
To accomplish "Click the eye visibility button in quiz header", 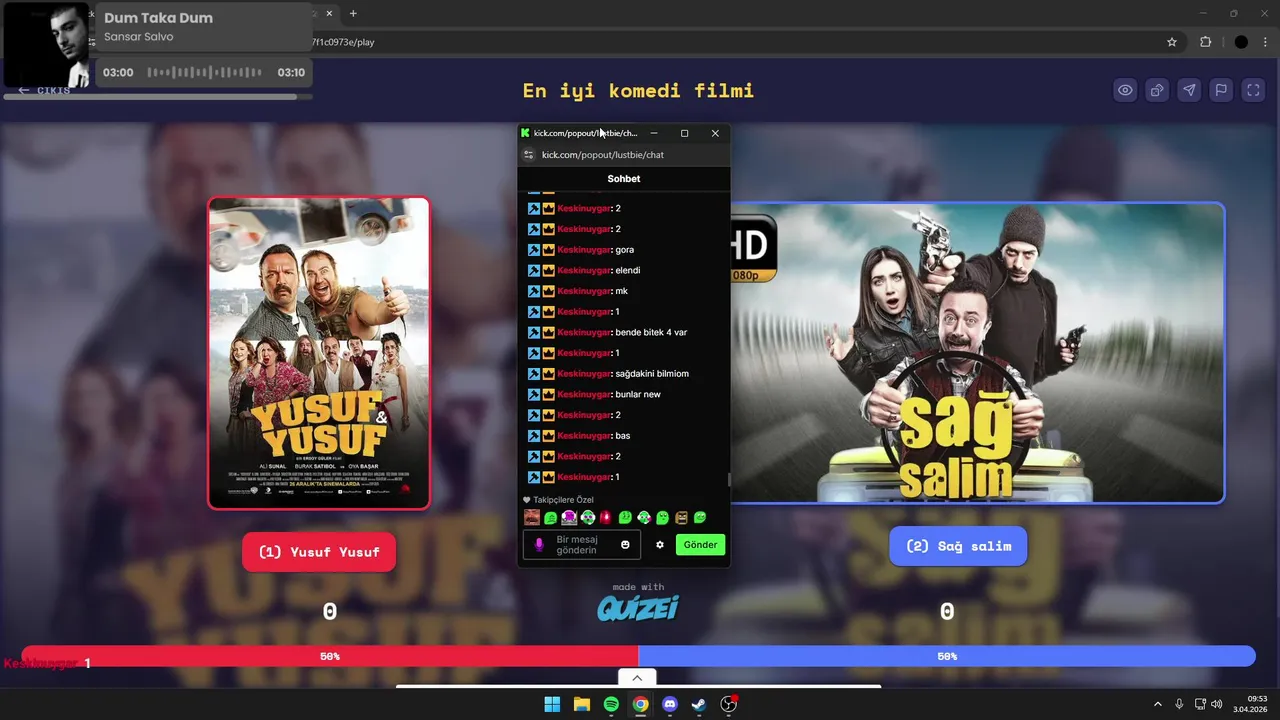I will 1125,90.
